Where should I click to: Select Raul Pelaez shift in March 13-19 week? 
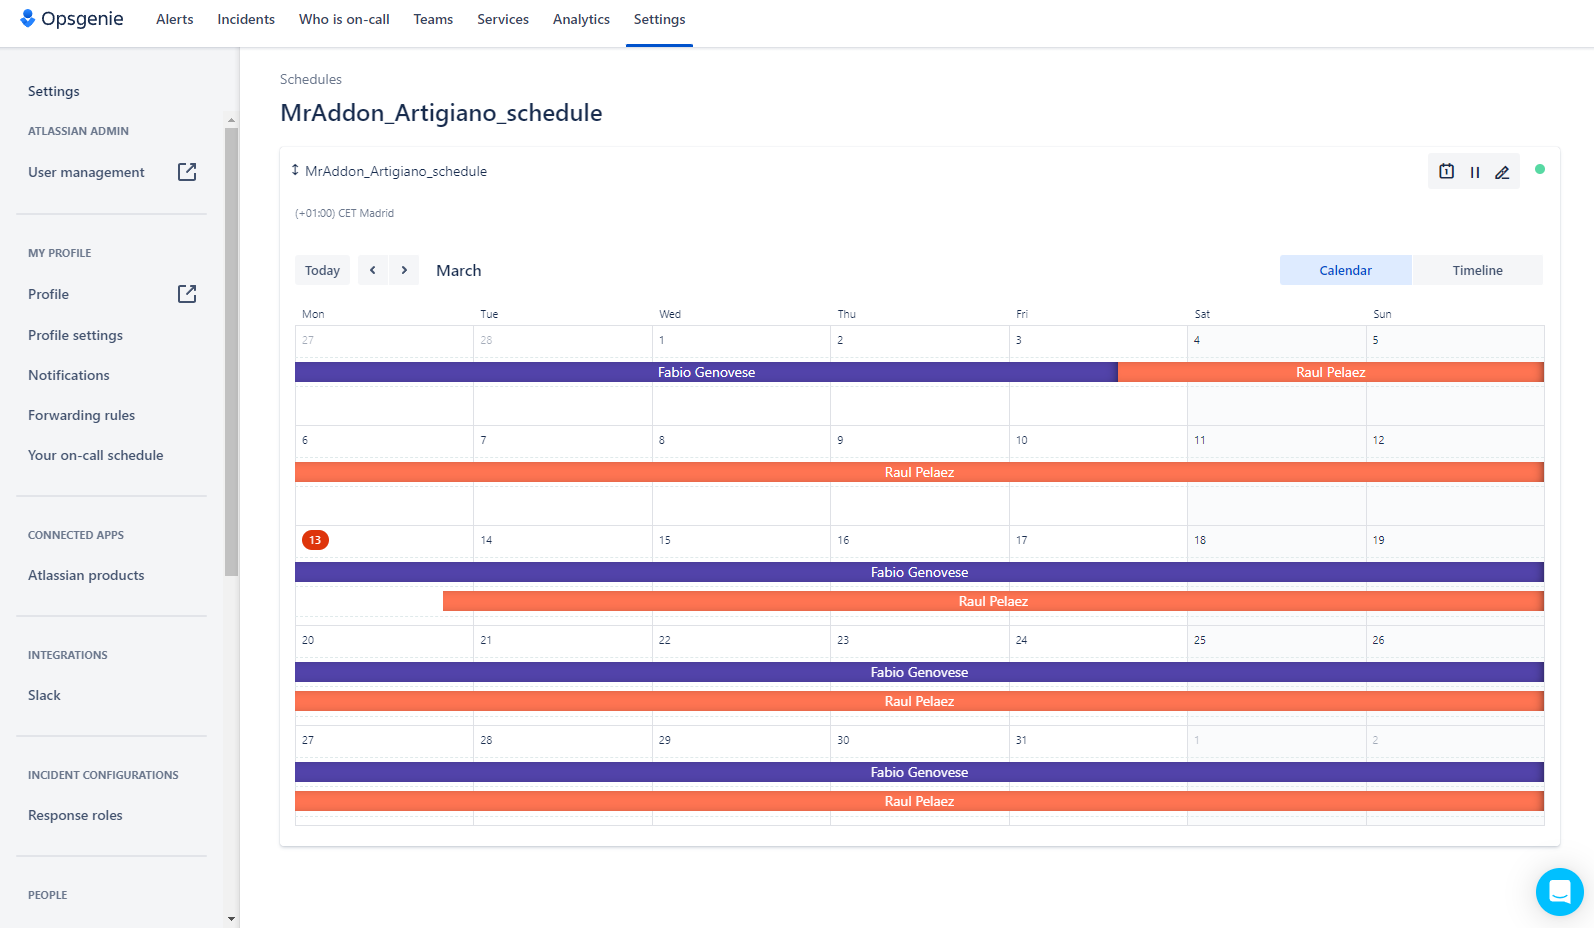(x=993, y=601)
